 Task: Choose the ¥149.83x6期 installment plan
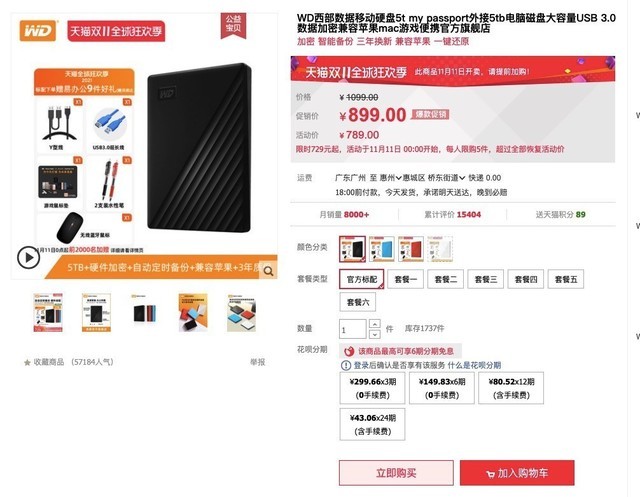tap(442, 388)
